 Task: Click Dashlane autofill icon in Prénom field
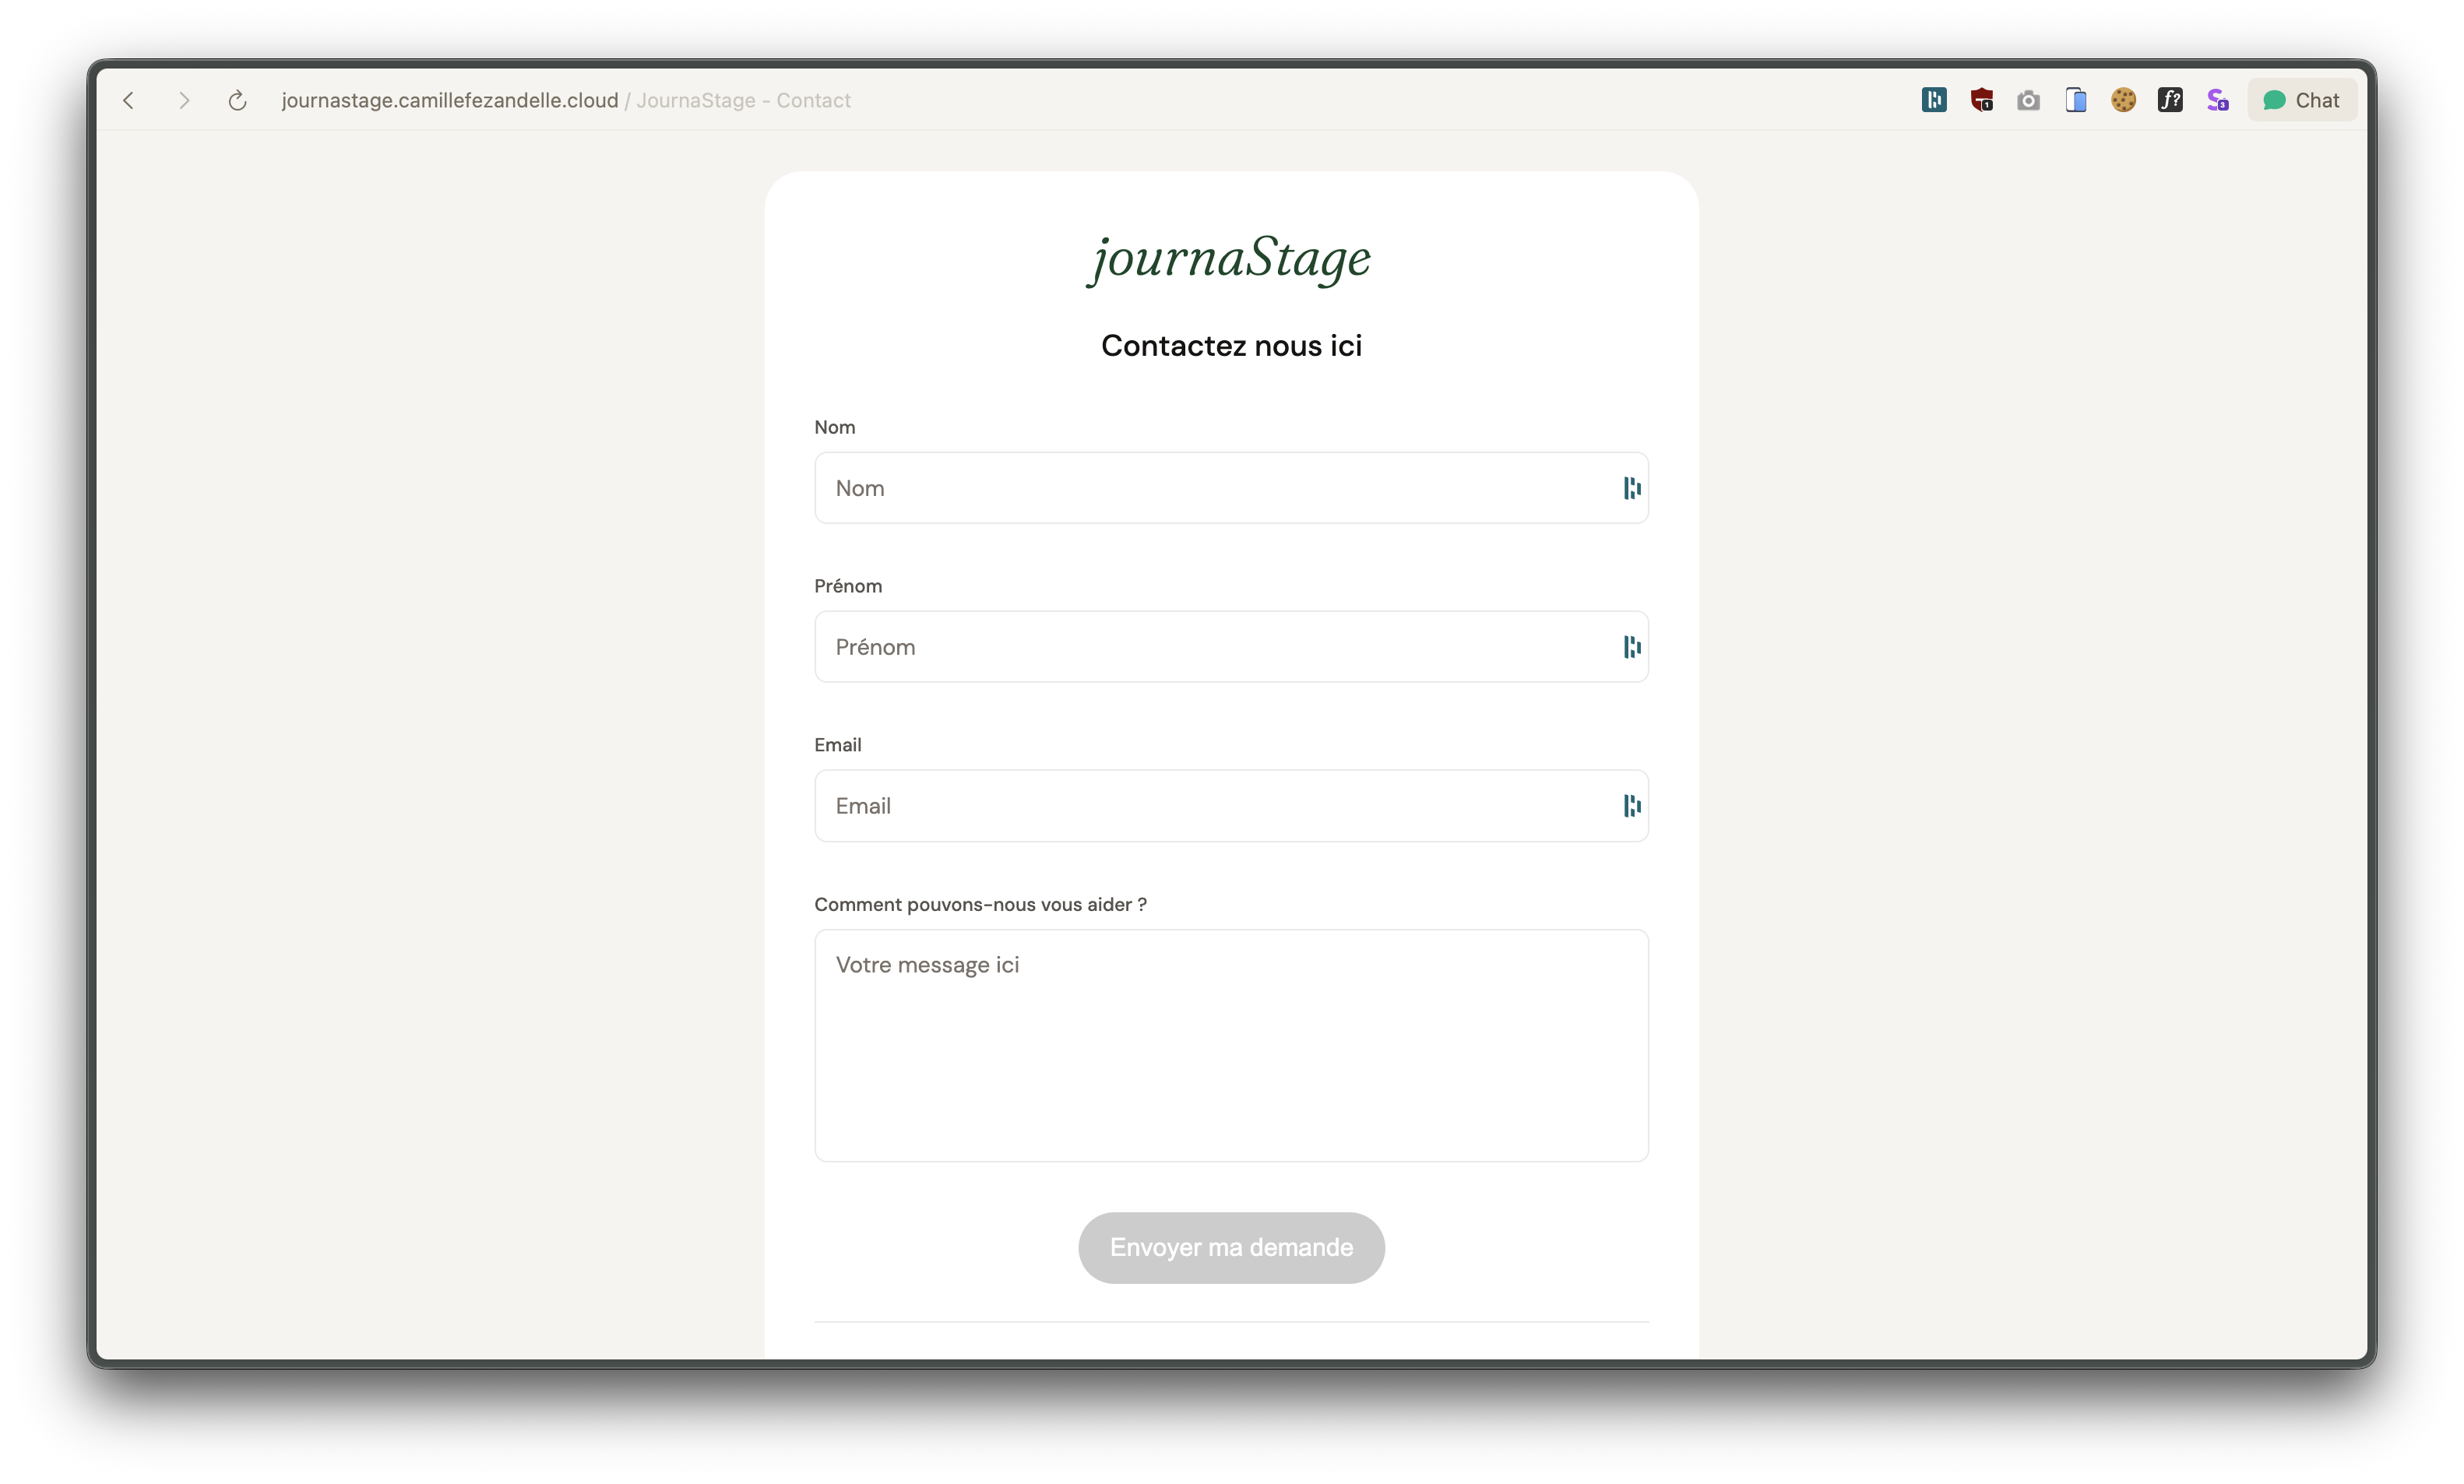1631,647
